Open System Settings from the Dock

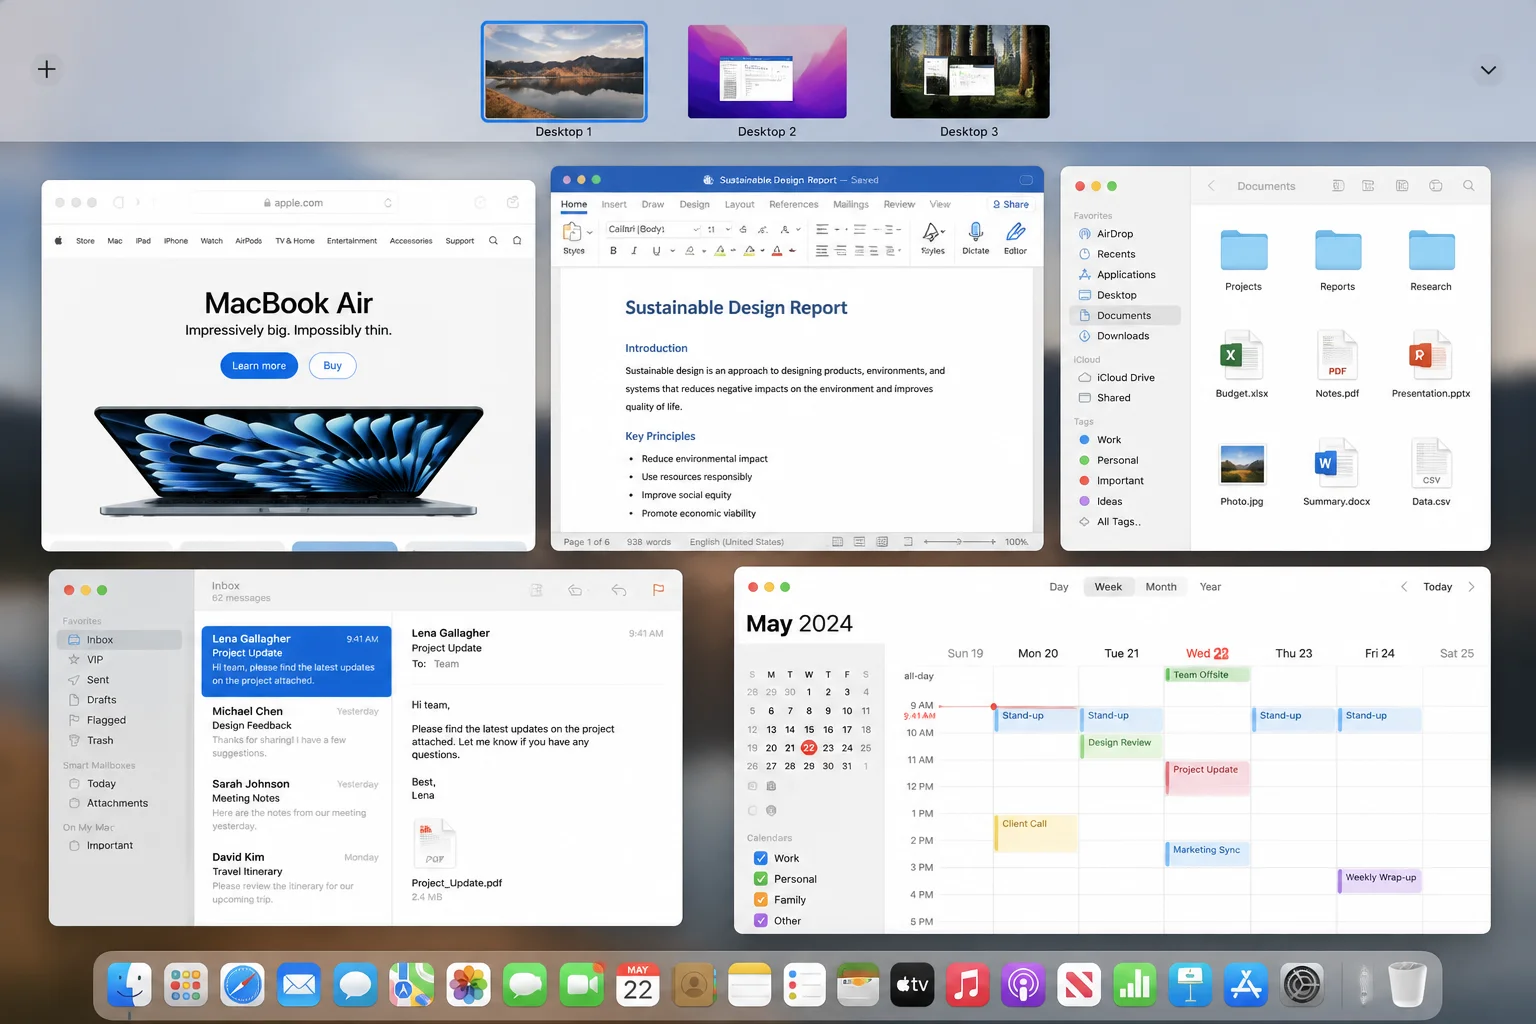tap(1302, 986)
